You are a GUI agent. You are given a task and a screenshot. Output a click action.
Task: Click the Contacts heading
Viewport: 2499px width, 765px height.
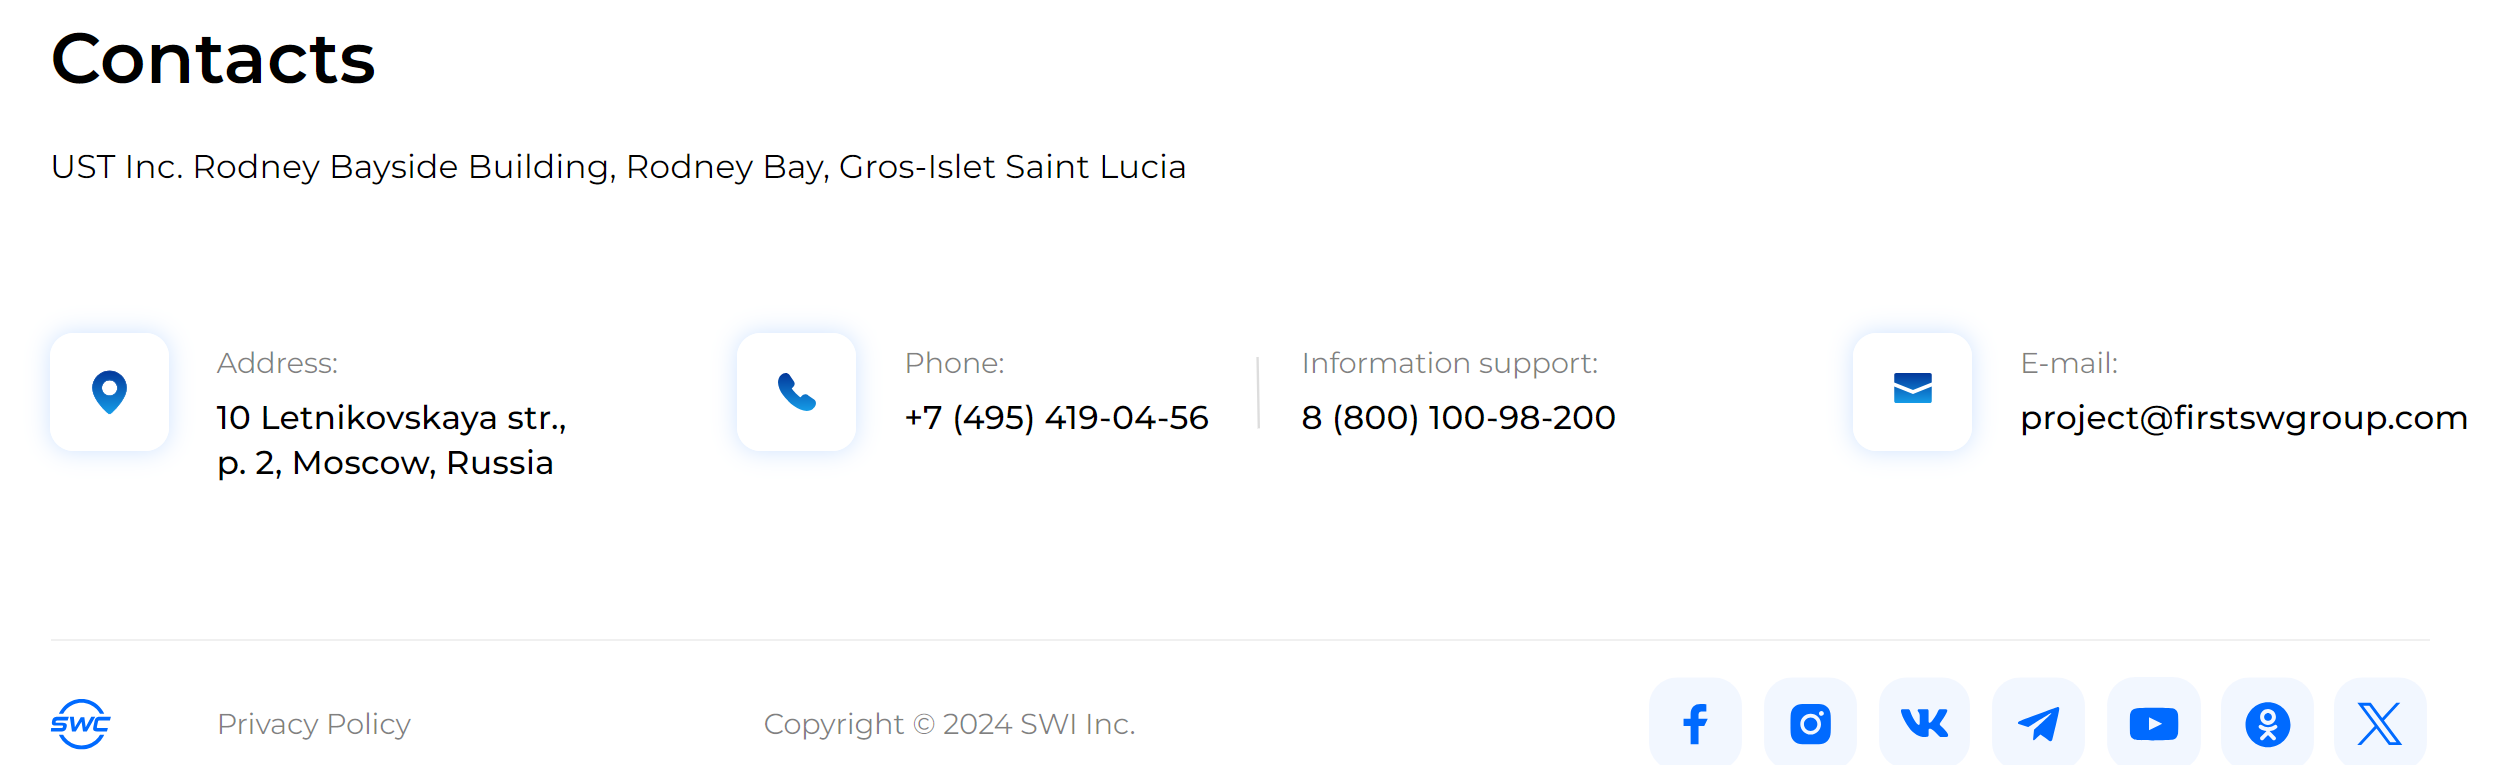pyautogui.click(x=213, y=58)
